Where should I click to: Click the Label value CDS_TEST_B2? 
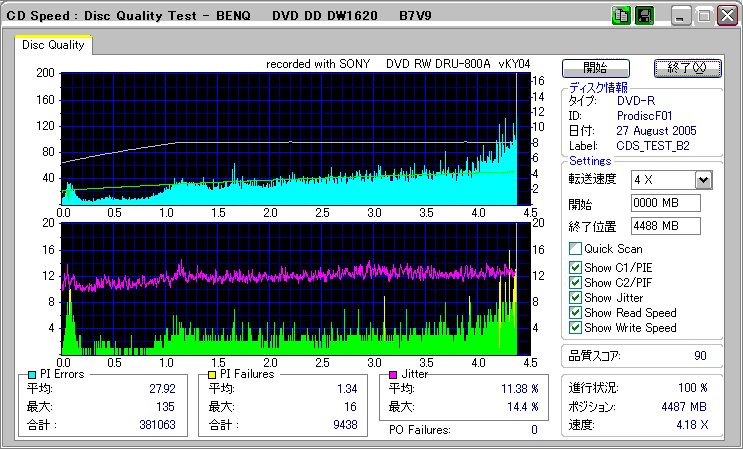click(x=653, y=146)
